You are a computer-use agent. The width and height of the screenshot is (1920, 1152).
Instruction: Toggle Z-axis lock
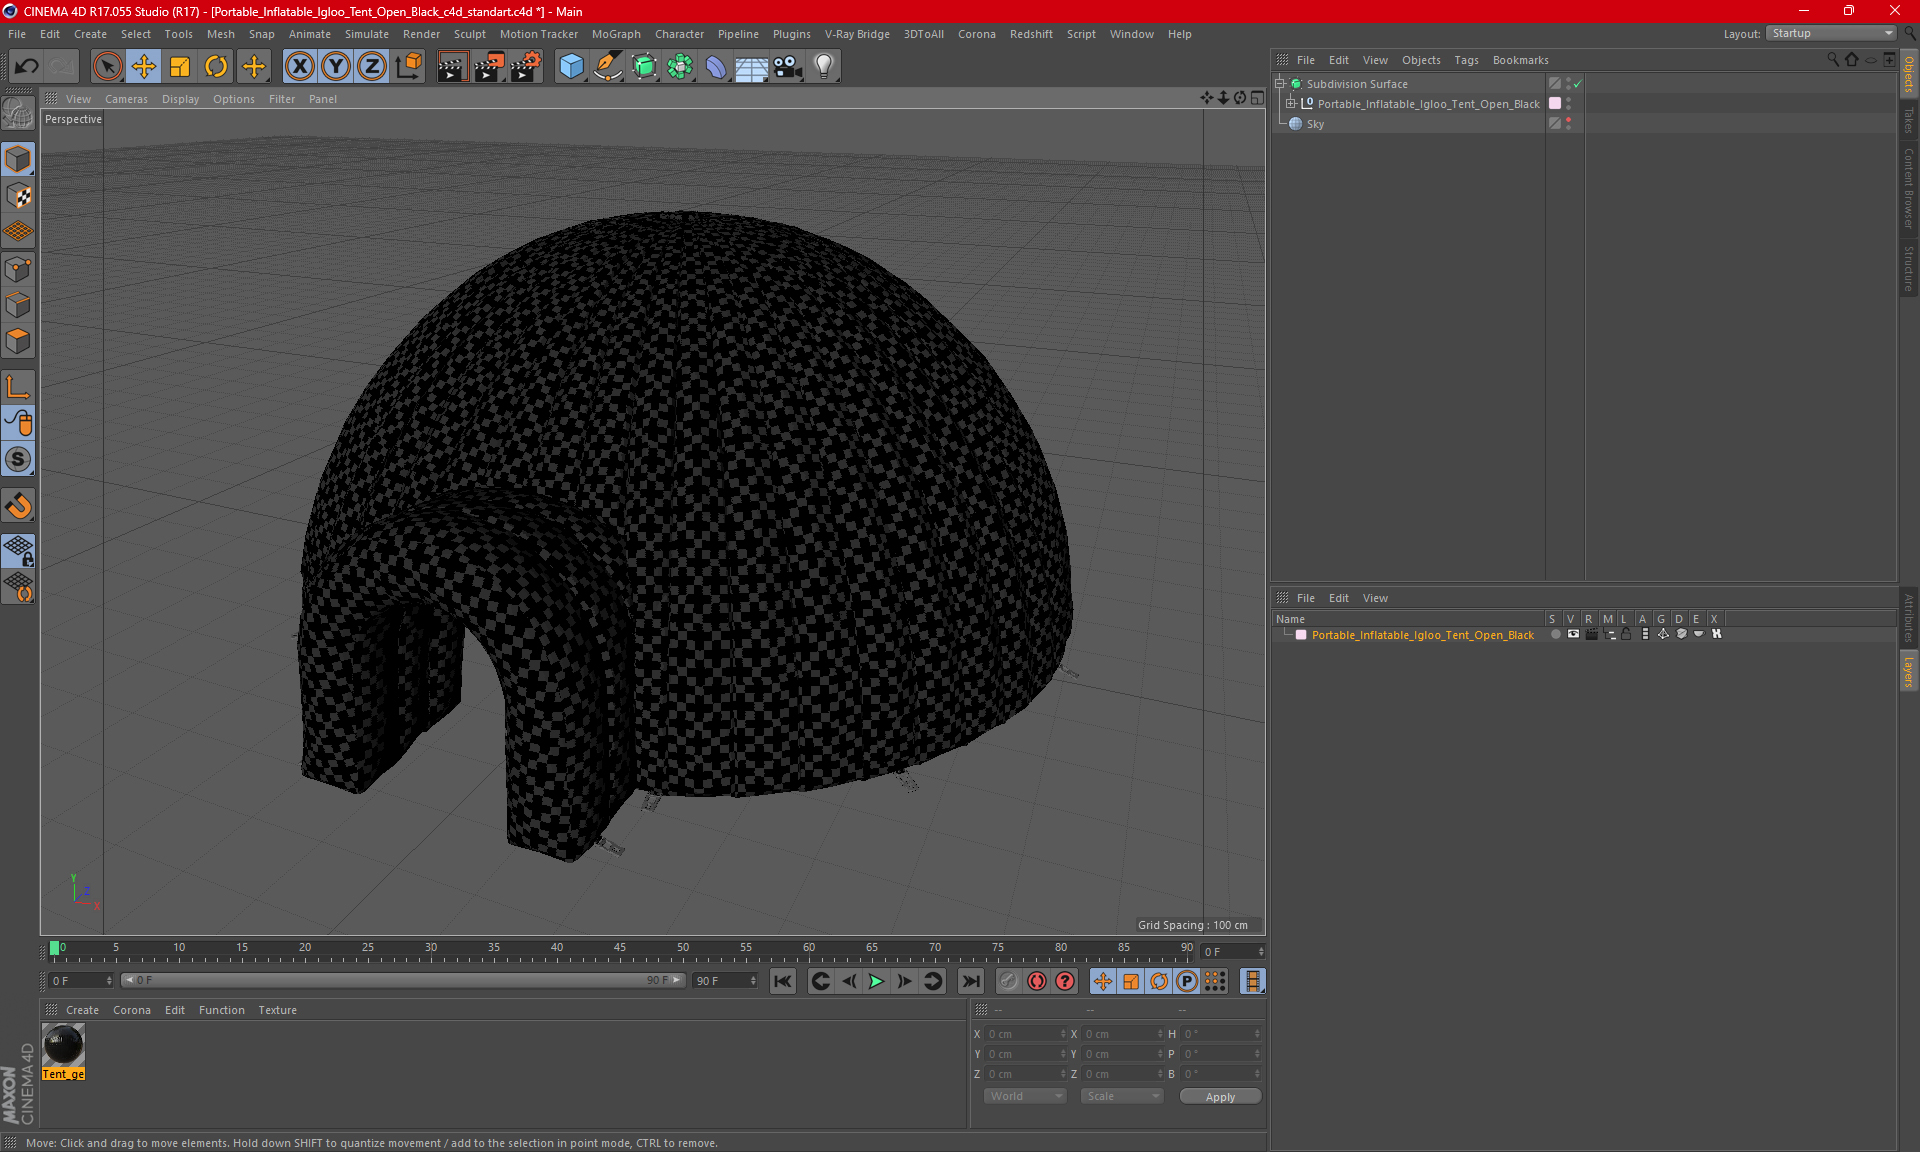(x=372, y=67)
